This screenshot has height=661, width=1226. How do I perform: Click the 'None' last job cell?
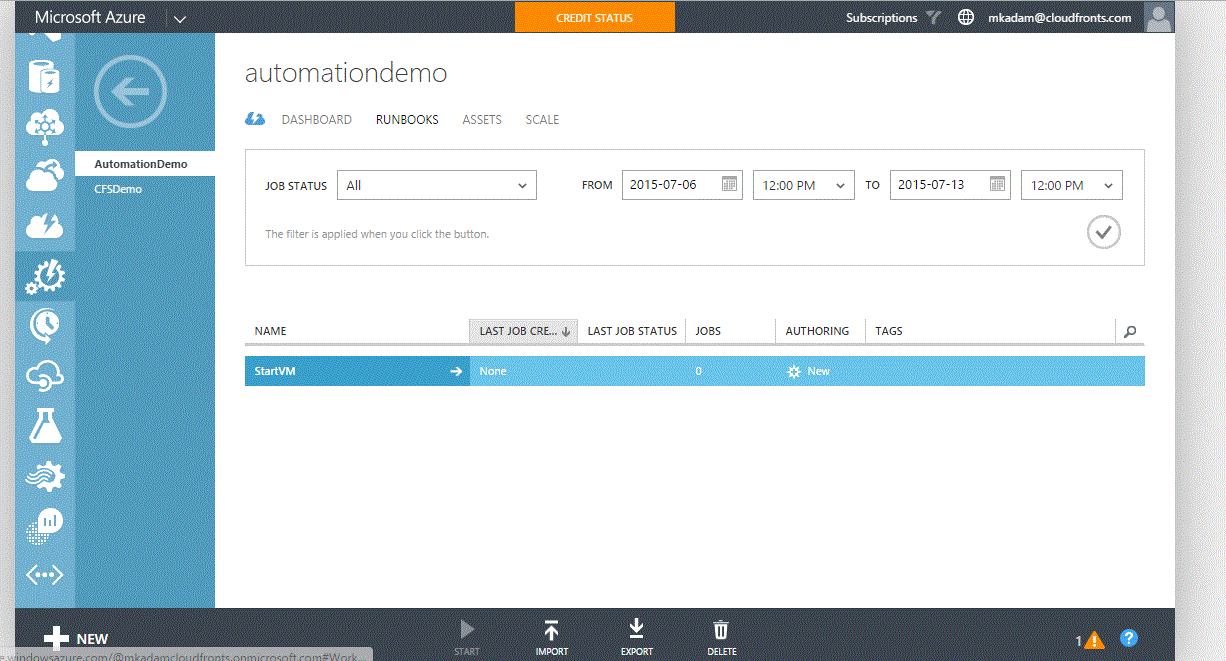493,371
